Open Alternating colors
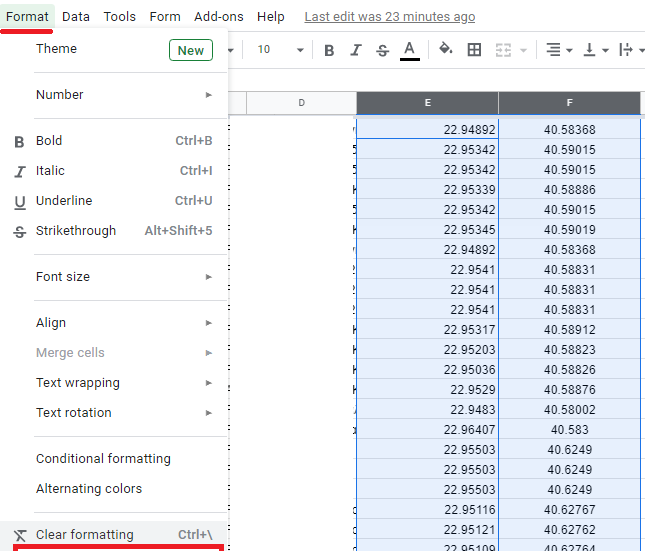This screenshot has width=645, height=551. click(x=114, y=489)
